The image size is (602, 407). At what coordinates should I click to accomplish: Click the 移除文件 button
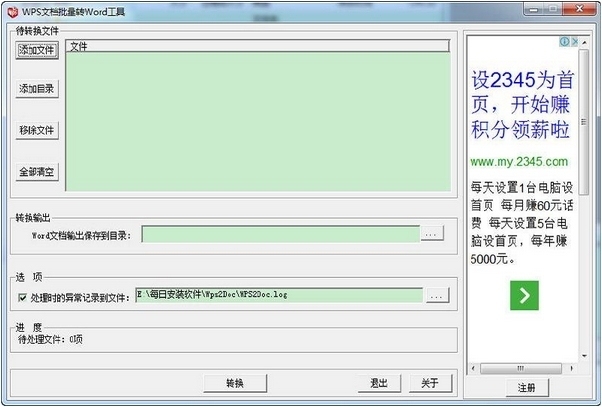click(37, 130)
